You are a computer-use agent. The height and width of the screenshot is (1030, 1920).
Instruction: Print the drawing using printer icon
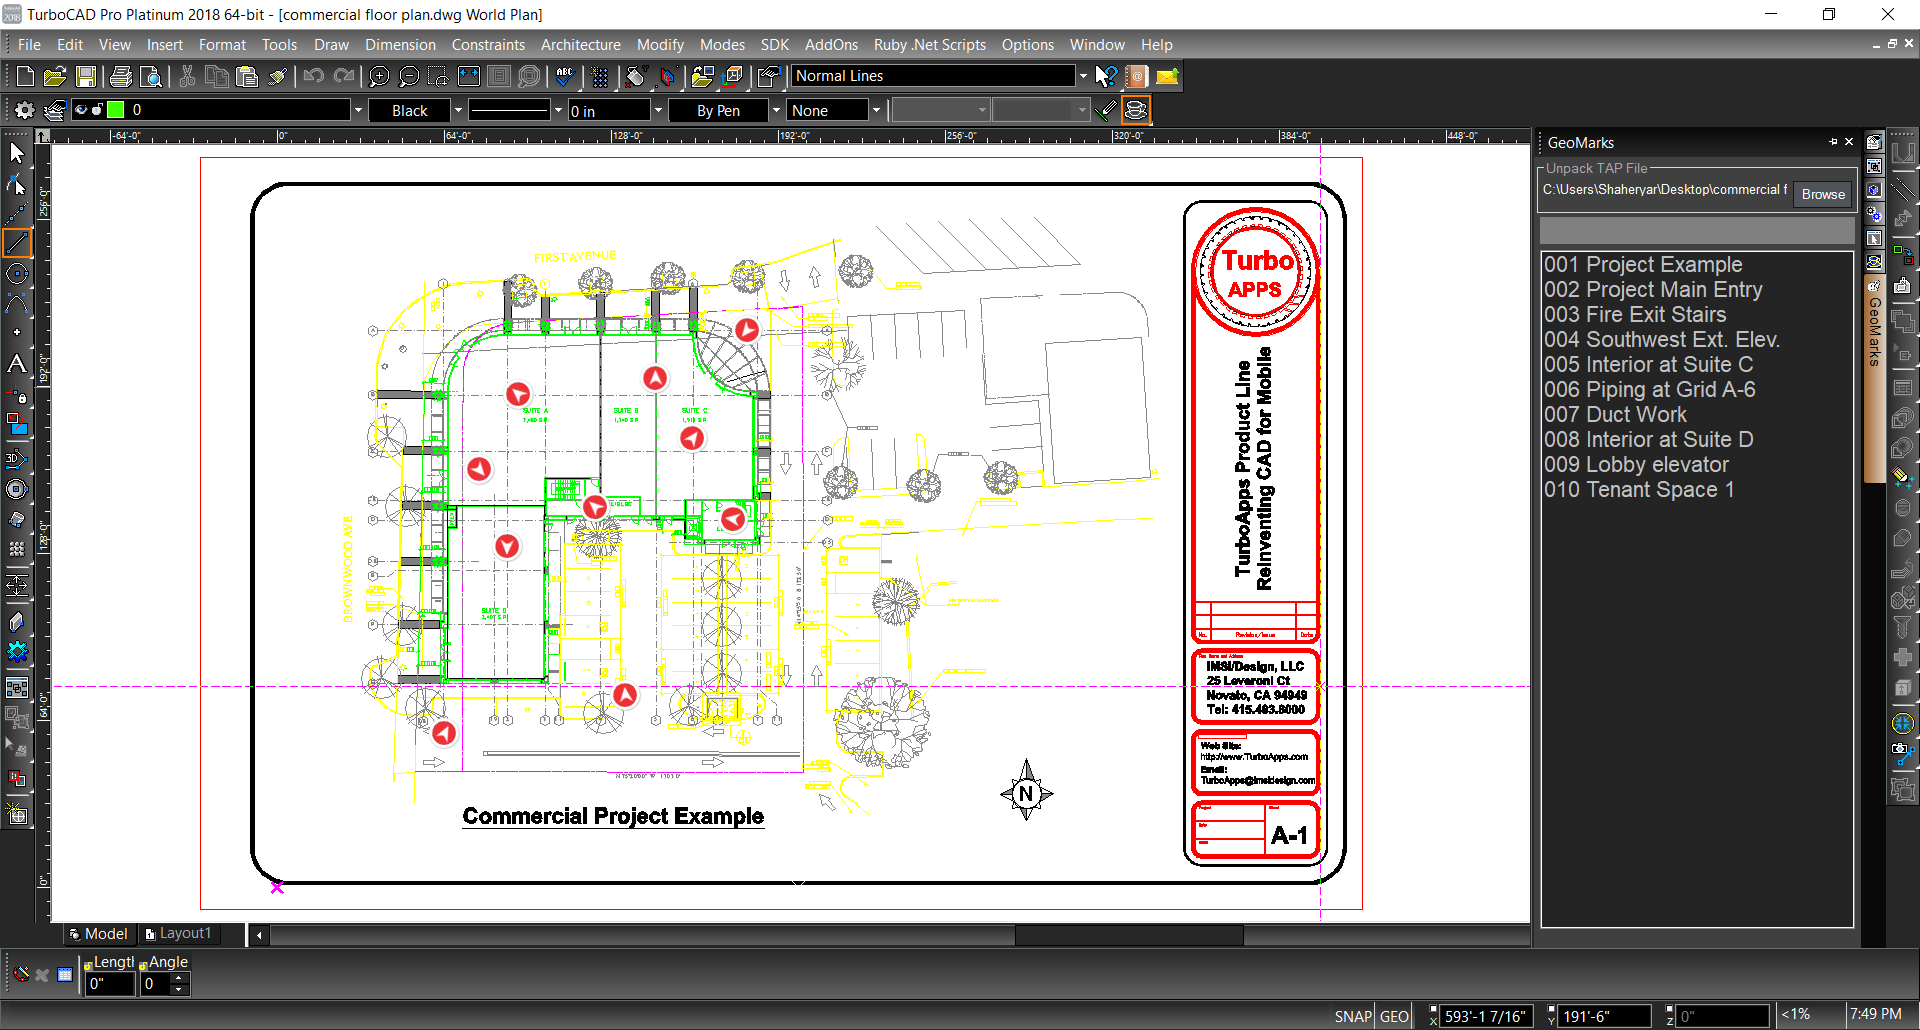121,76
